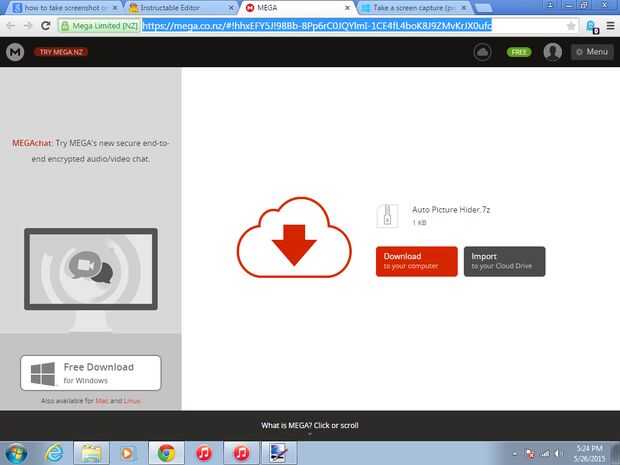The height and width of the screenshot is (465, 620).
Task: Close the how to take screenshot tab
Action: point(115,8)
